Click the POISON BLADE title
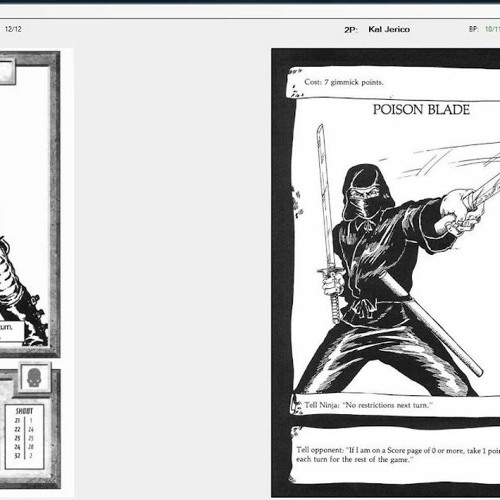The width and height of the screenshot is (500, 500). click(x=421, y=110)
